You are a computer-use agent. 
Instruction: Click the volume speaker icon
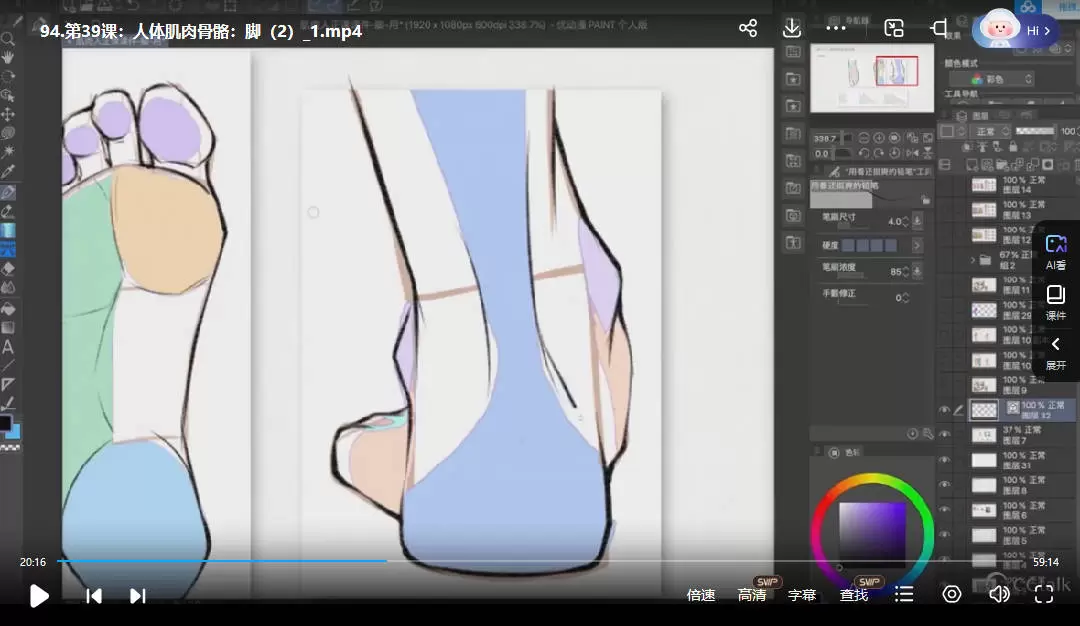pyautogui.click(x=998, y=595)
